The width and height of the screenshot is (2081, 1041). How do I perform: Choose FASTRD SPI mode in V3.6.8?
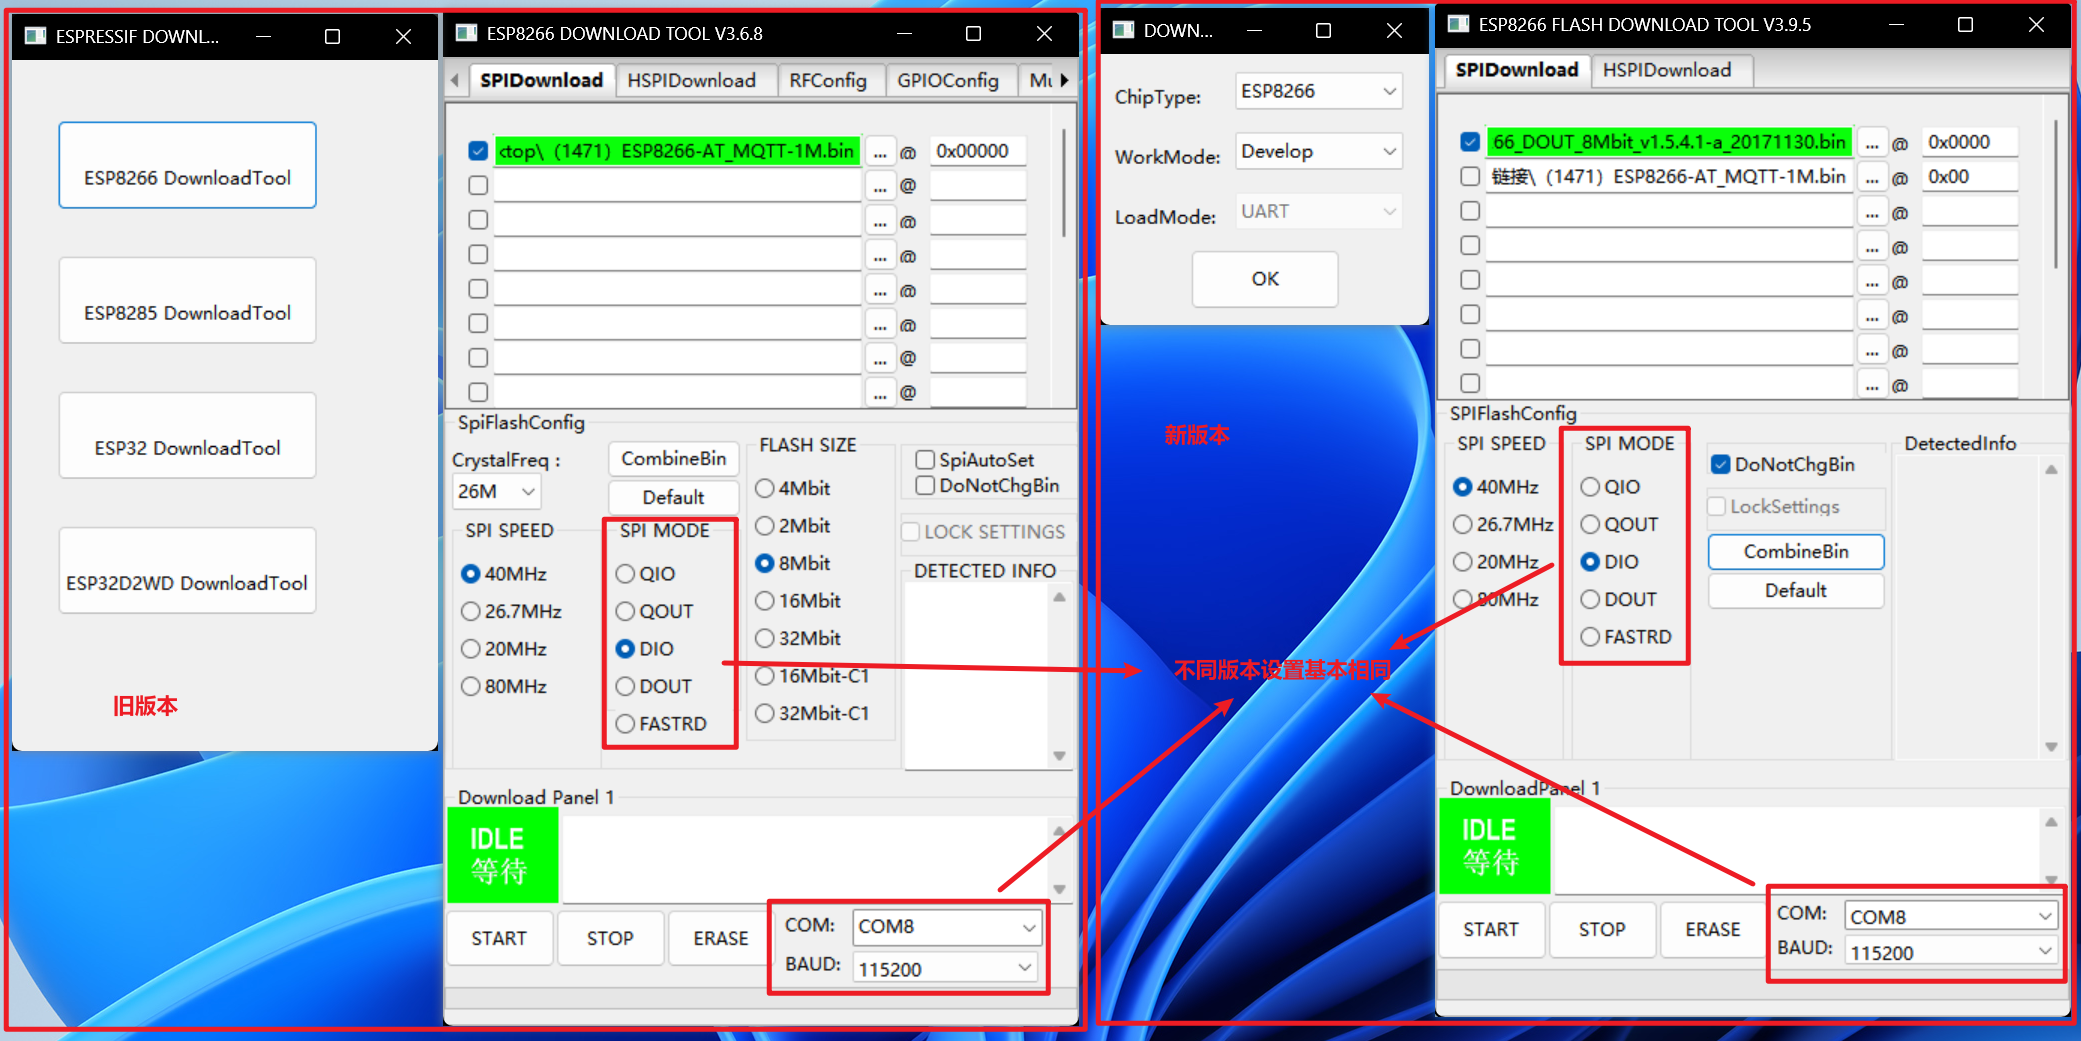(662, 724)
